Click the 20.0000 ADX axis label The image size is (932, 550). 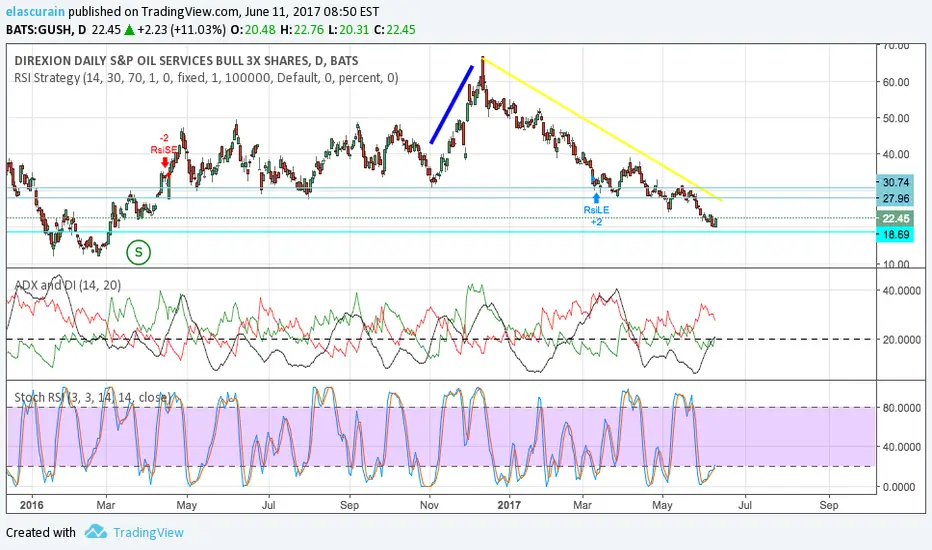click(902, 340)
